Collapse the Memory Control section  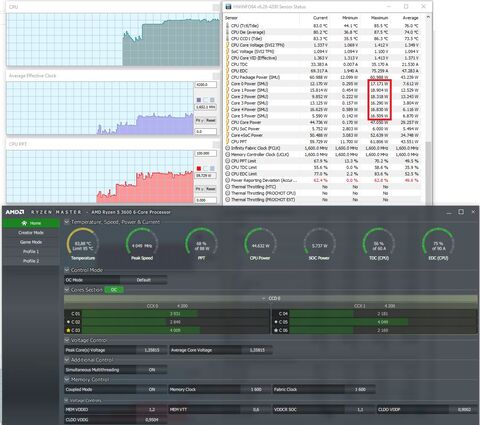(x=67, y=380)
